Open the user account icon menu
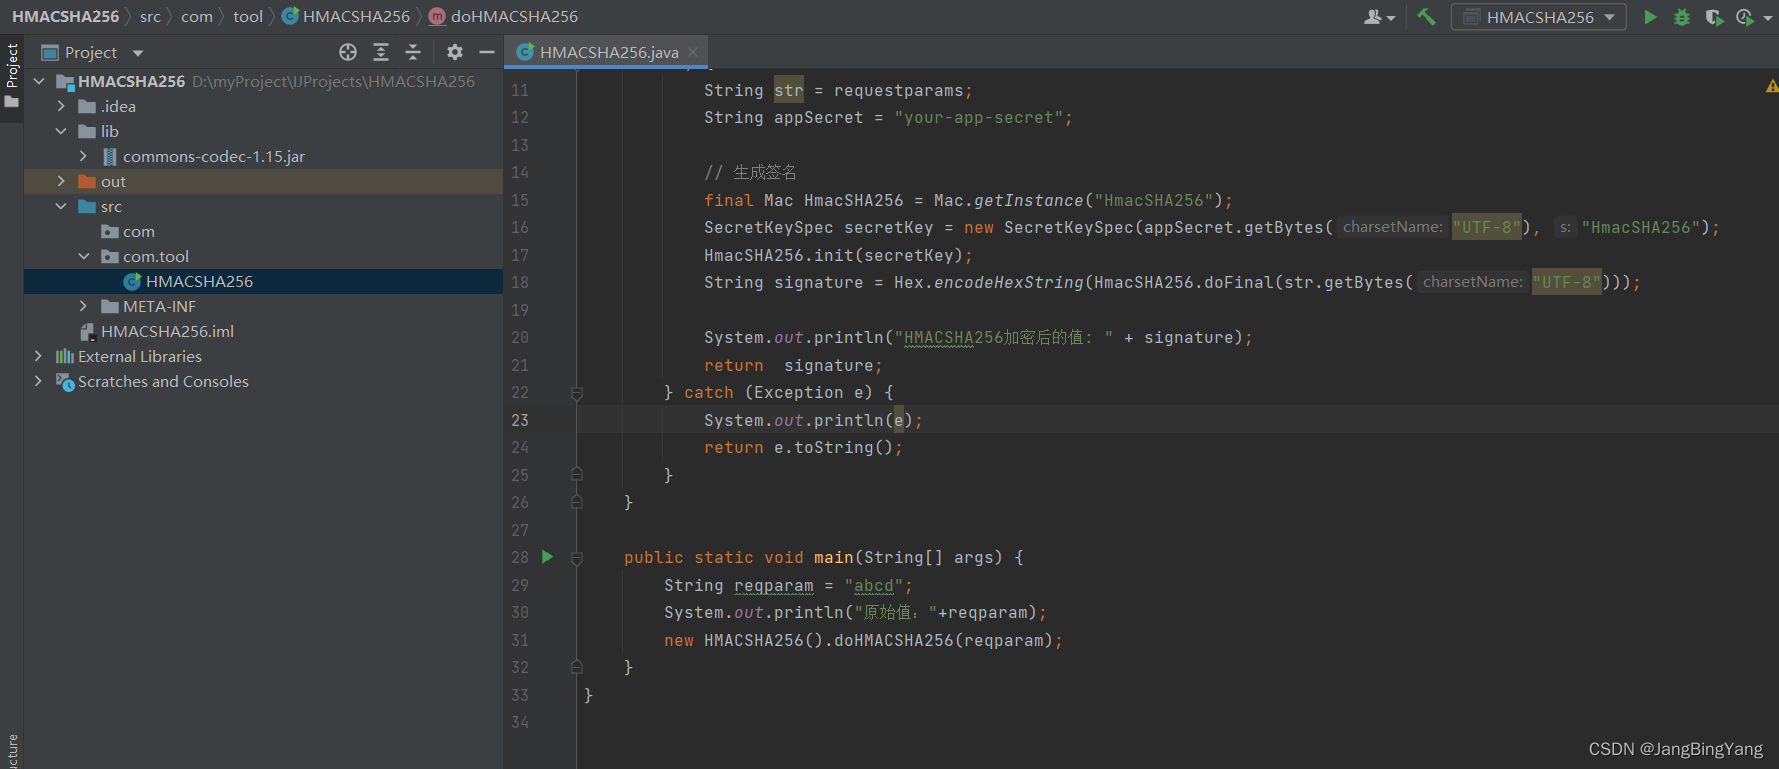 point(1379,17)
